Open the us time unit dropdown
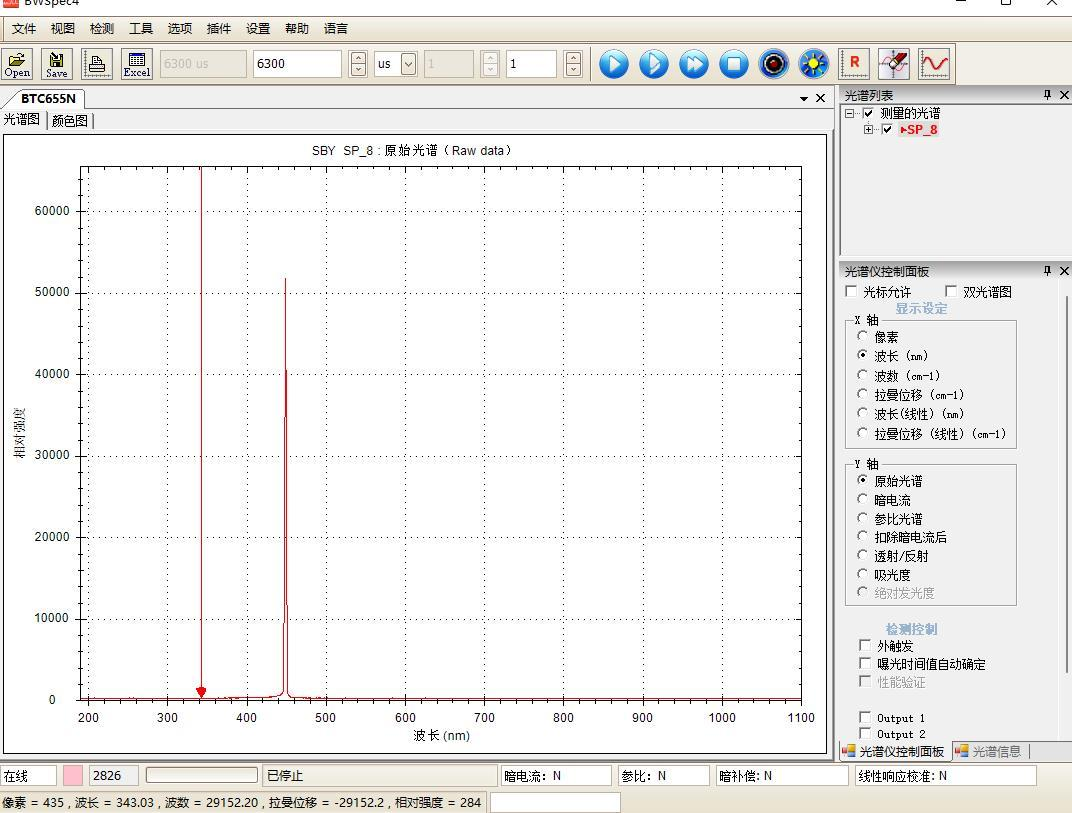The height and width of the screenshot is (813, 1072). click(x=408, y=64)
